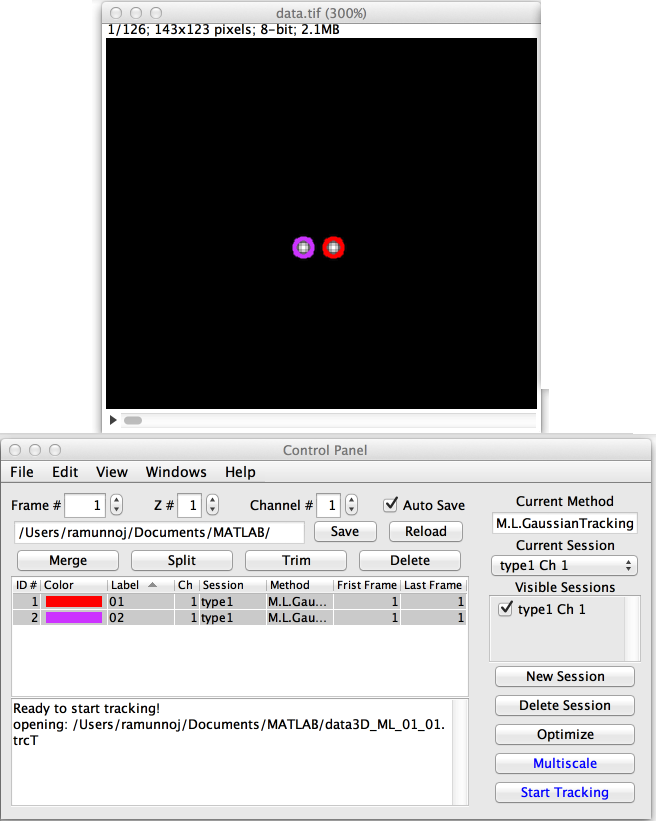659x821 pixels.
Task: Click the Z # input field
Action: click(x=189, y=505)
